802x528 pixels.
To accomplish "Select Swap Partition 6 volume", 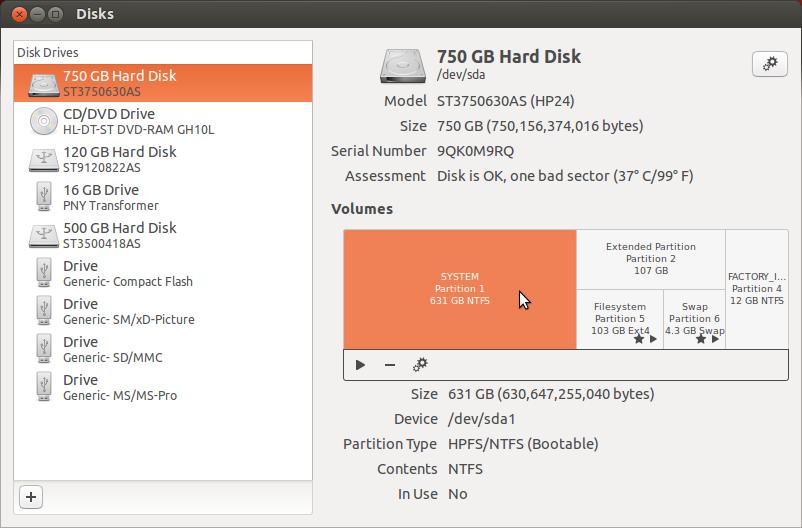I will pos(694,318).
